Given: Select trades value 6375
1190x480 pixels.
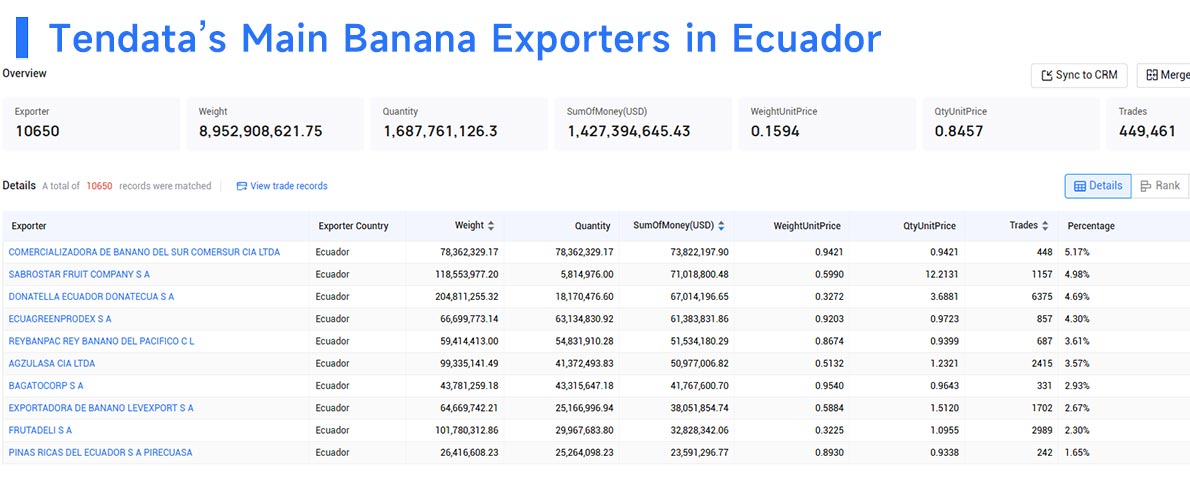Looking at the screenshot, I should pyautogui.click(x=1041, y=297).
